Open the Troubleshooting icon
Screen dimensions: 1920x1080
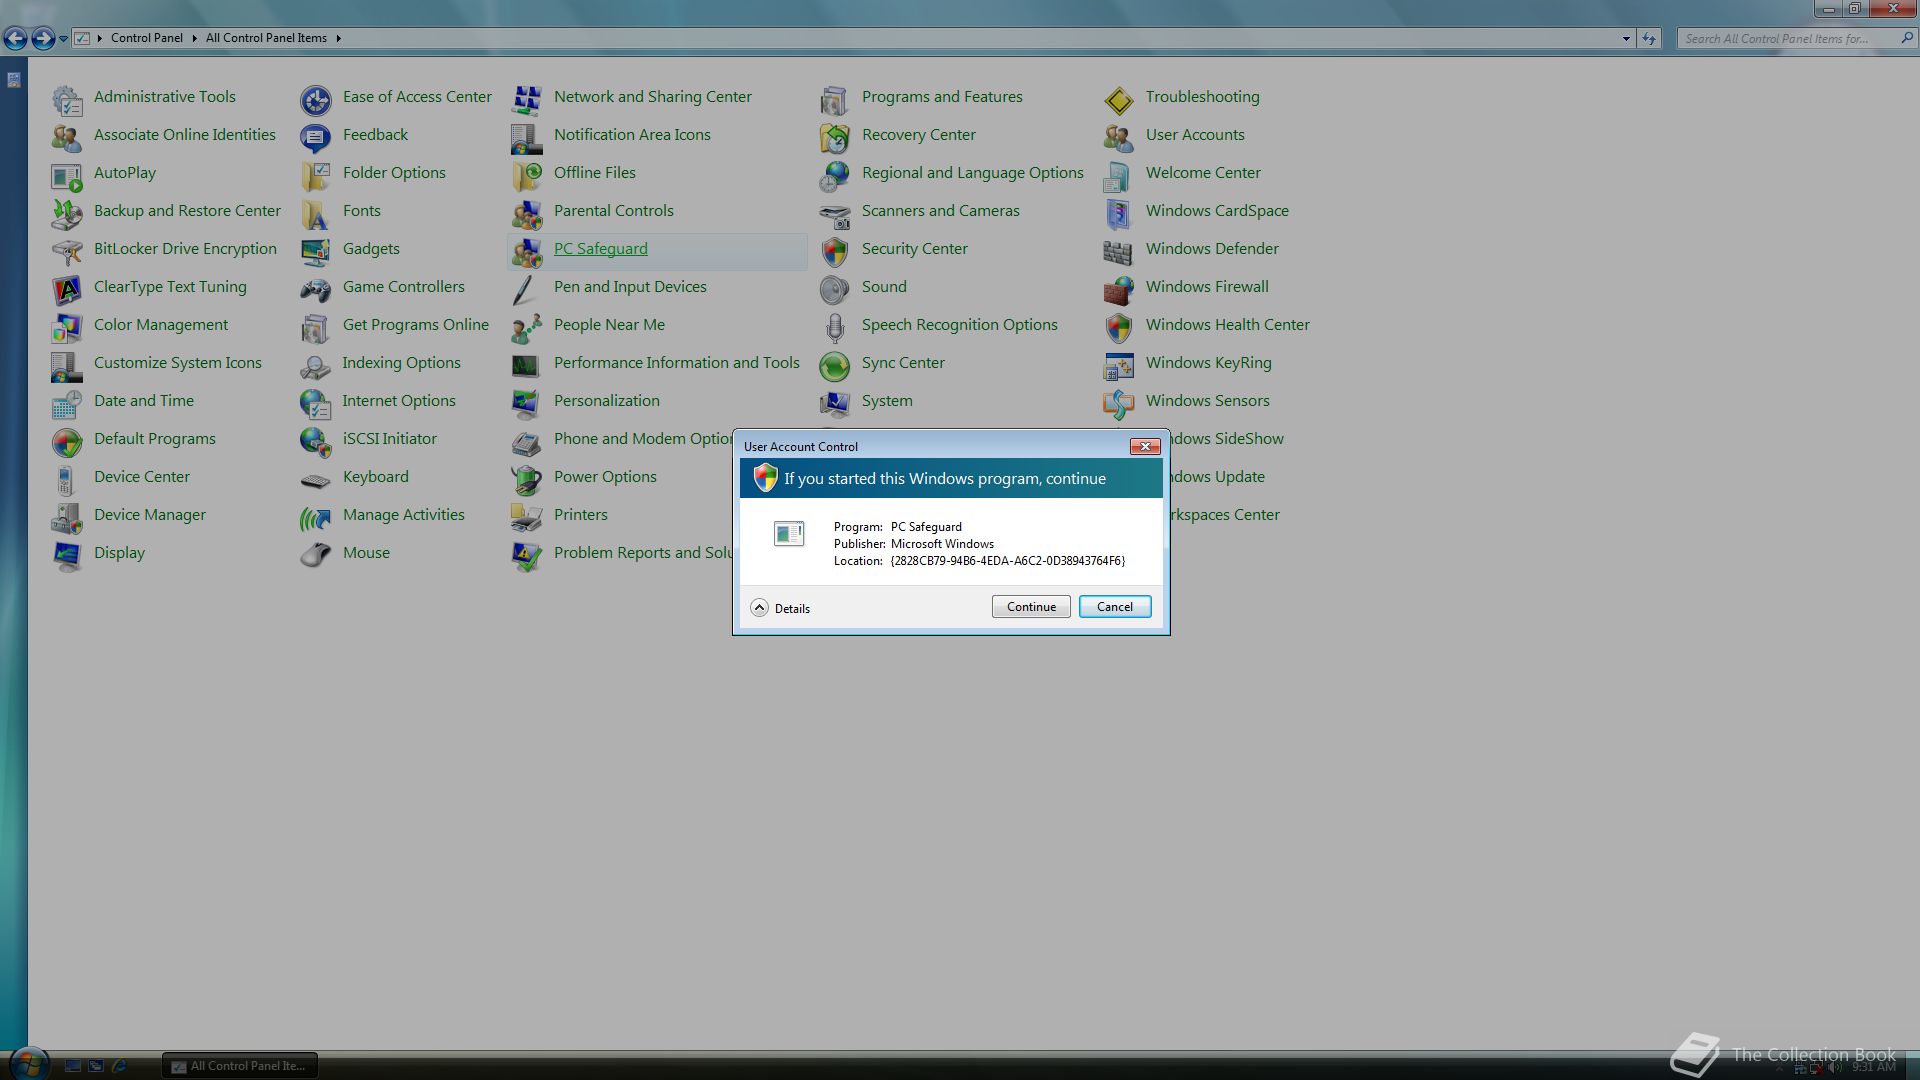click(x=1119, y=99)
